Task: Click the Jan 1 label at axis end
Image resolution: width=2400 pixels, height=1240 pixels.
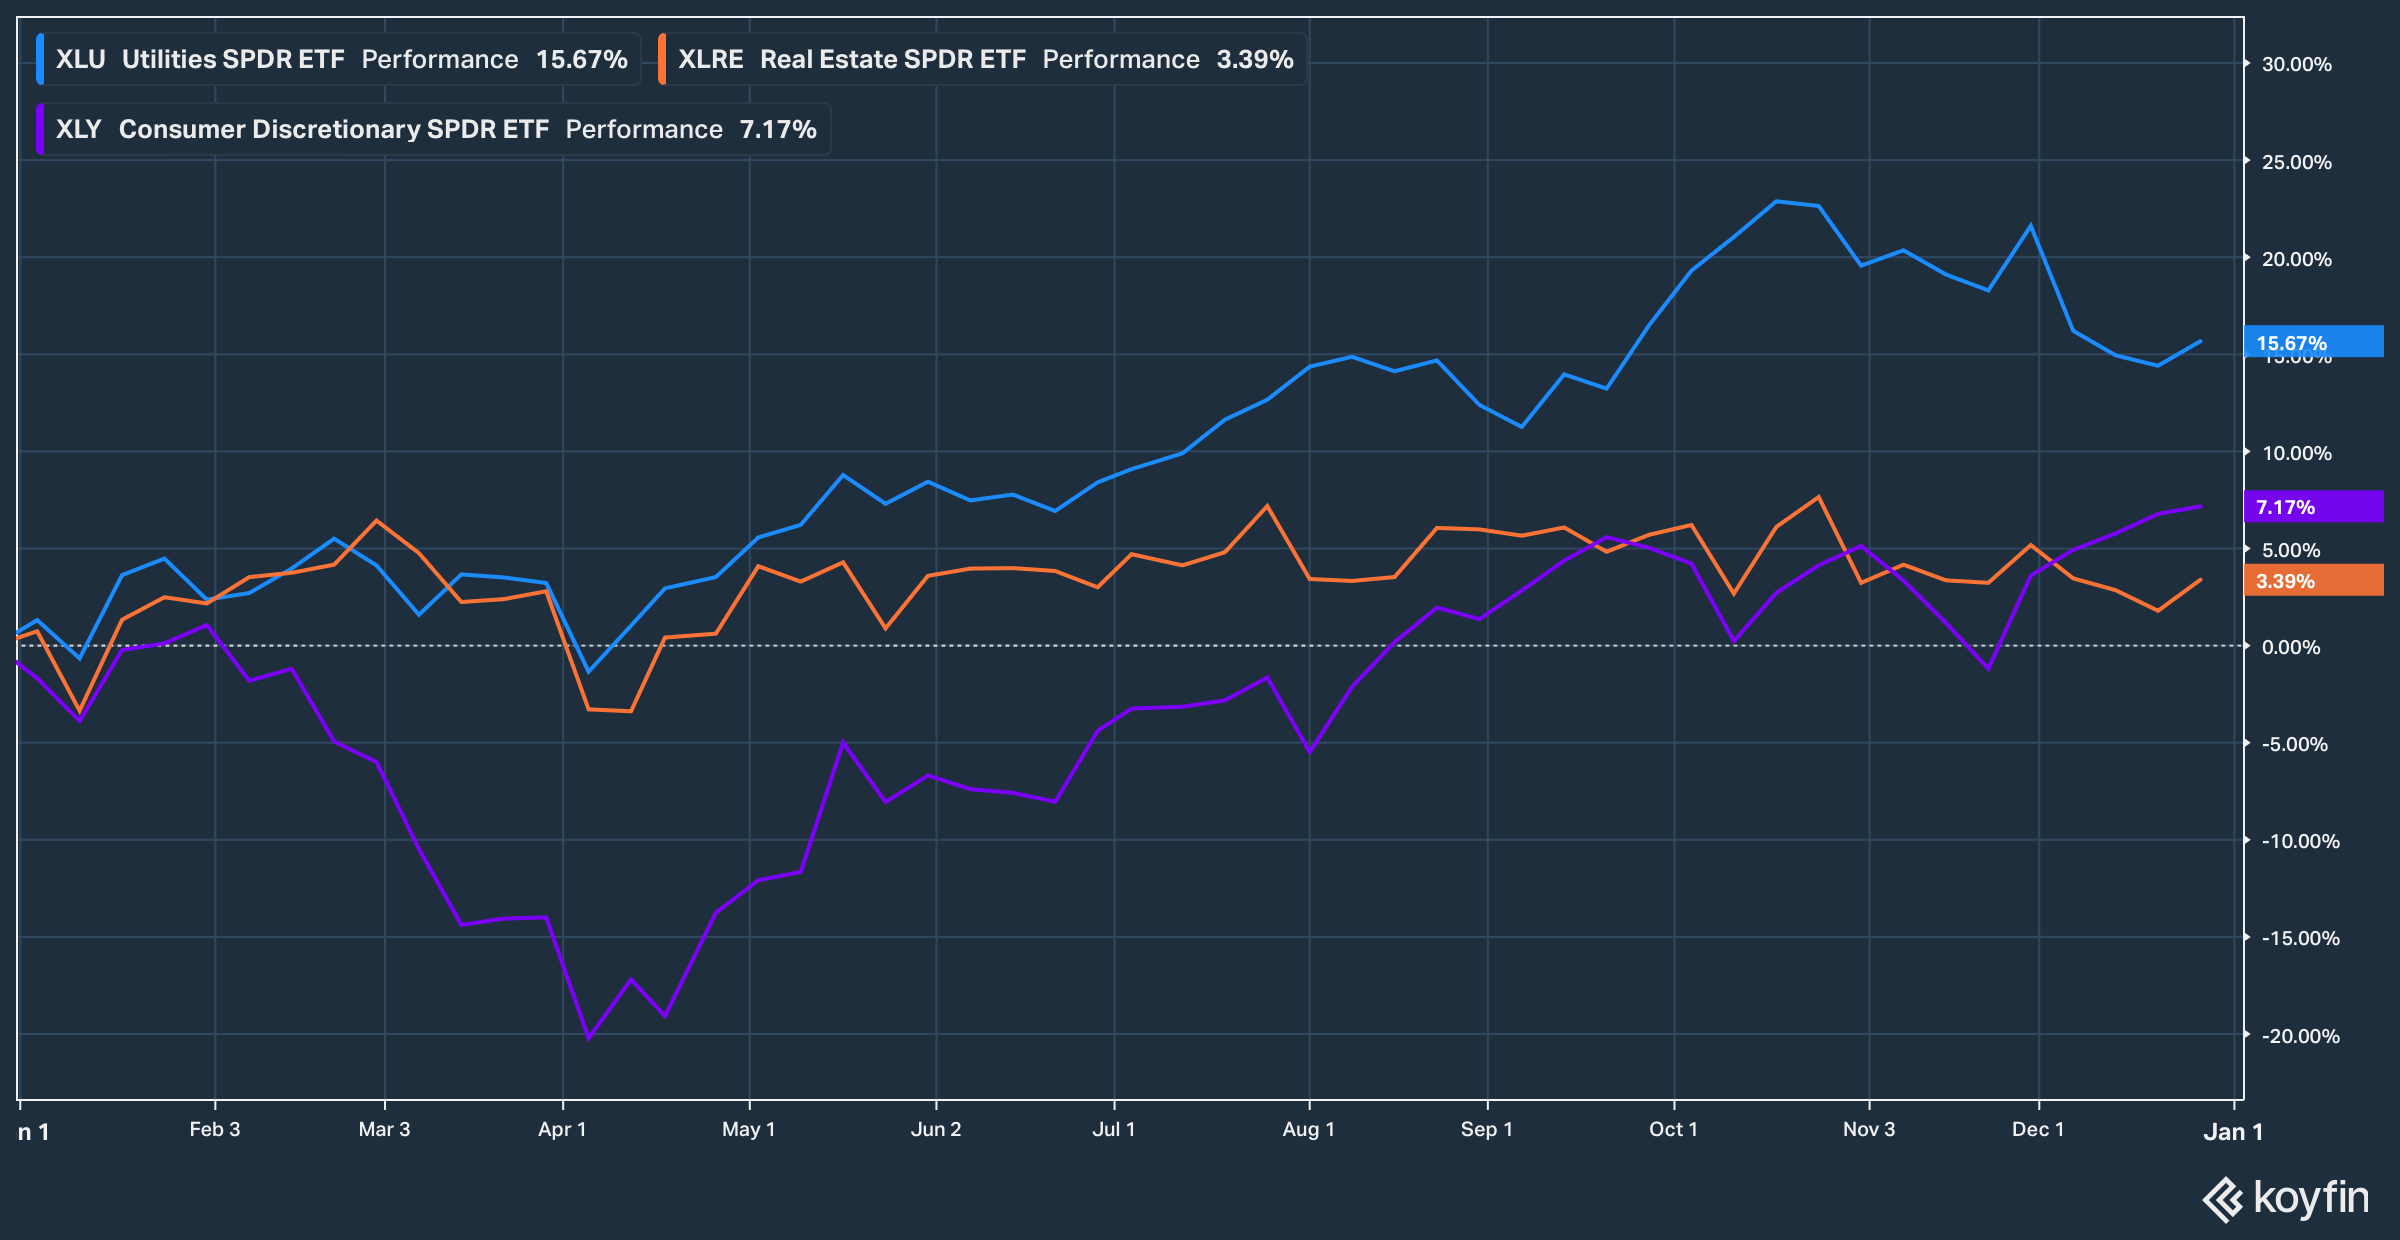Action: 2232,1131
